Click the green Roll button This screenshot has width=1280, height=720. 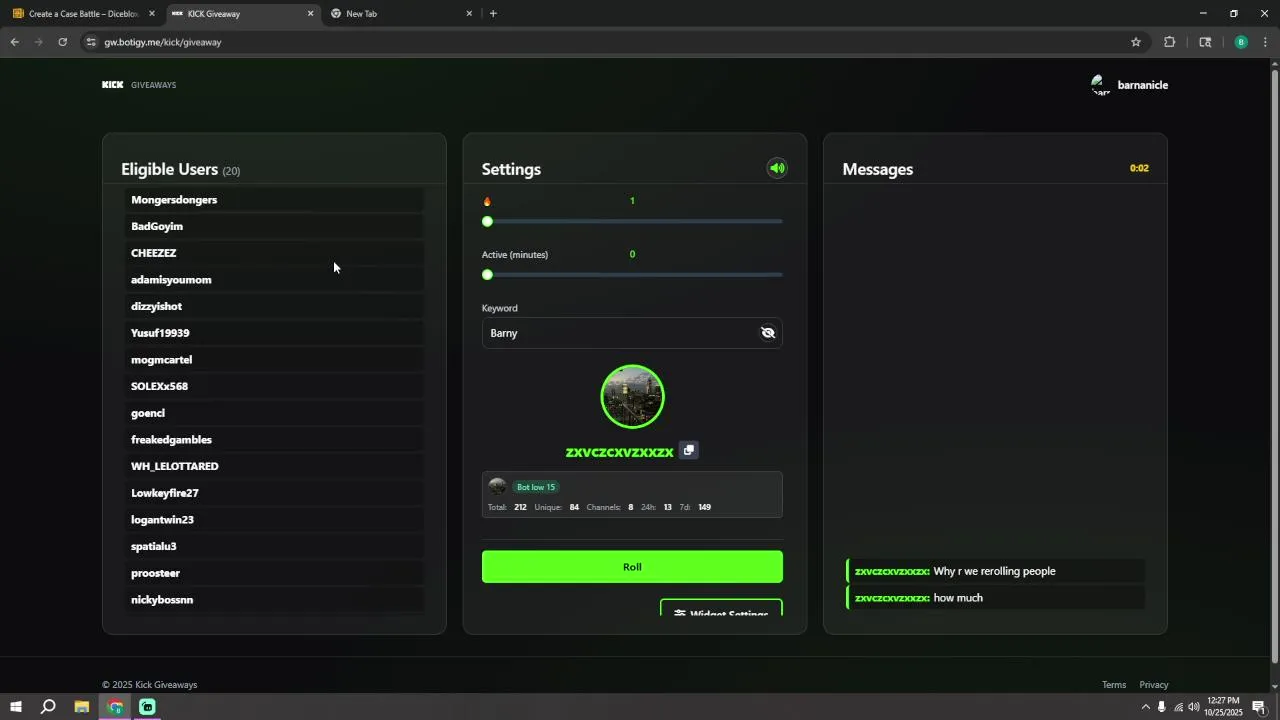632,567
